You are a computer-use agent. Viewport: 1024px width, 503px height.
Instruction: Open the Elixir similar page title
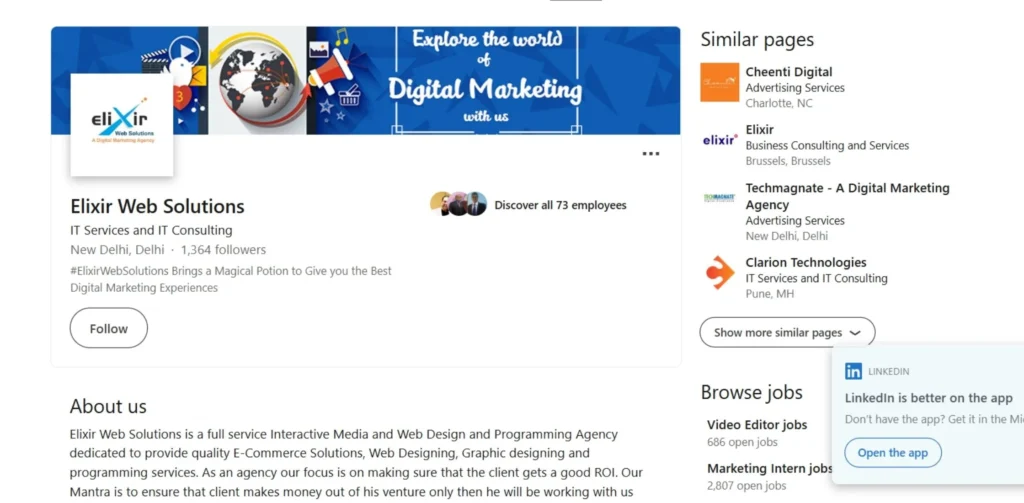coord(760,129)
